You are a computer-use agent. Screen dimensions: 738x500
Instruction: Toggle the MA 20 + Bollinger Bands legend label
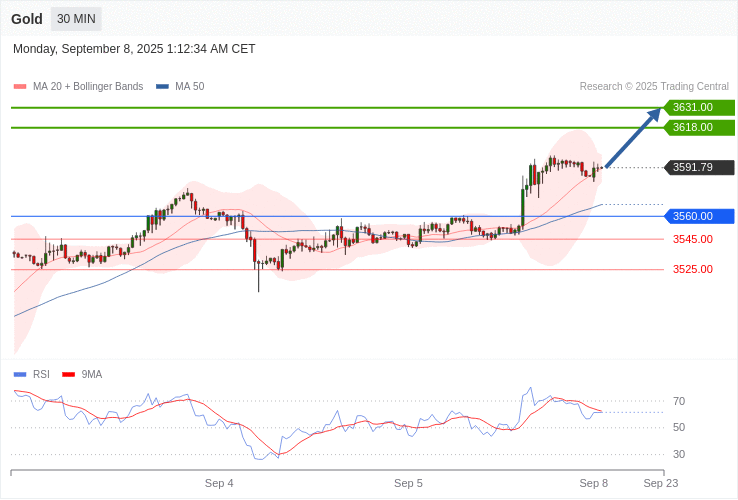click(x=88, y=87)
